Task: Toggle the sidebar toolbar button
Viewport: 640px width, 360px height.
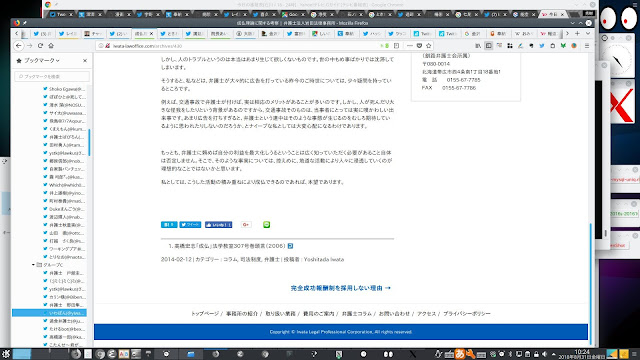Action: (x=489, y=46)
